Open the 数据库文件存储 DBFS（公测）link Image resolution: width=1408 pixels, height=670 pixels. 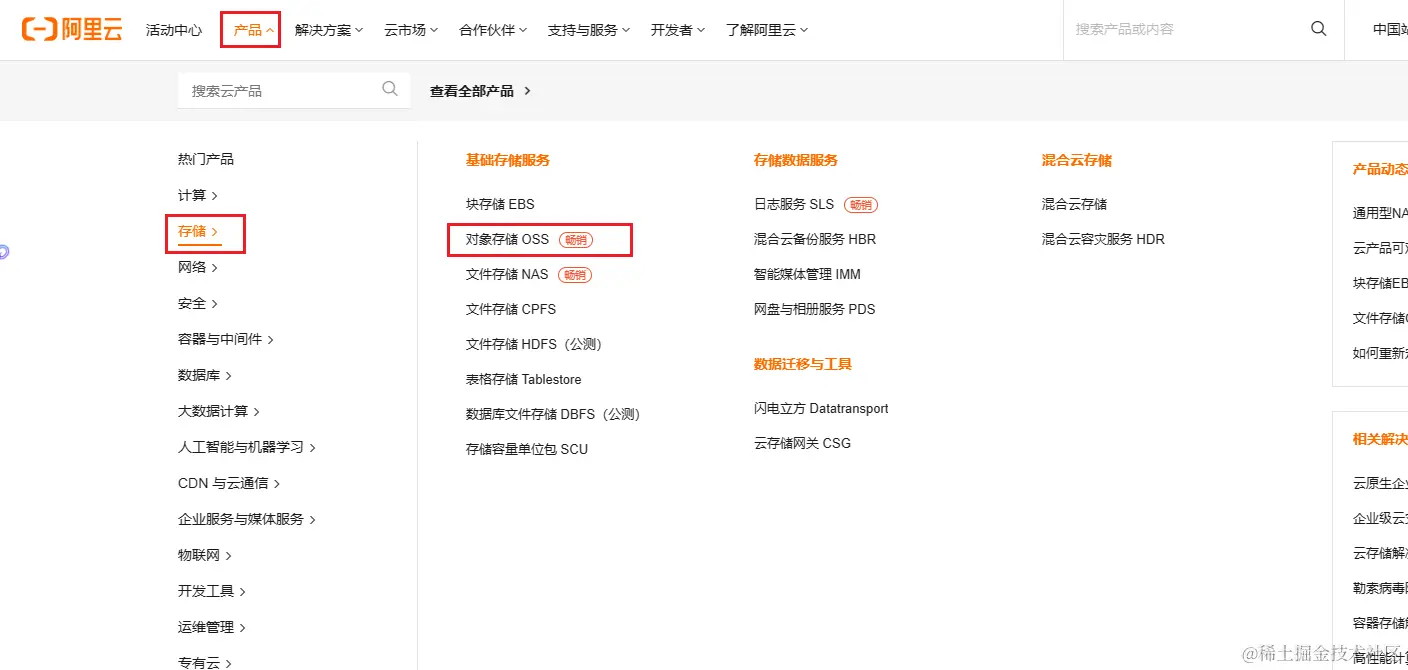[553, 414]
